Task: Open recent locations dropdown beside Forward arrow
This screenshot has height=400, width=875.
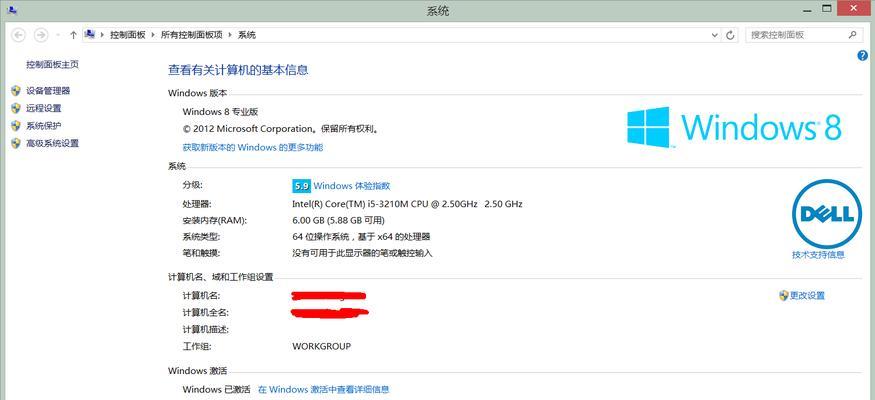Action: [x=58, y=35]
